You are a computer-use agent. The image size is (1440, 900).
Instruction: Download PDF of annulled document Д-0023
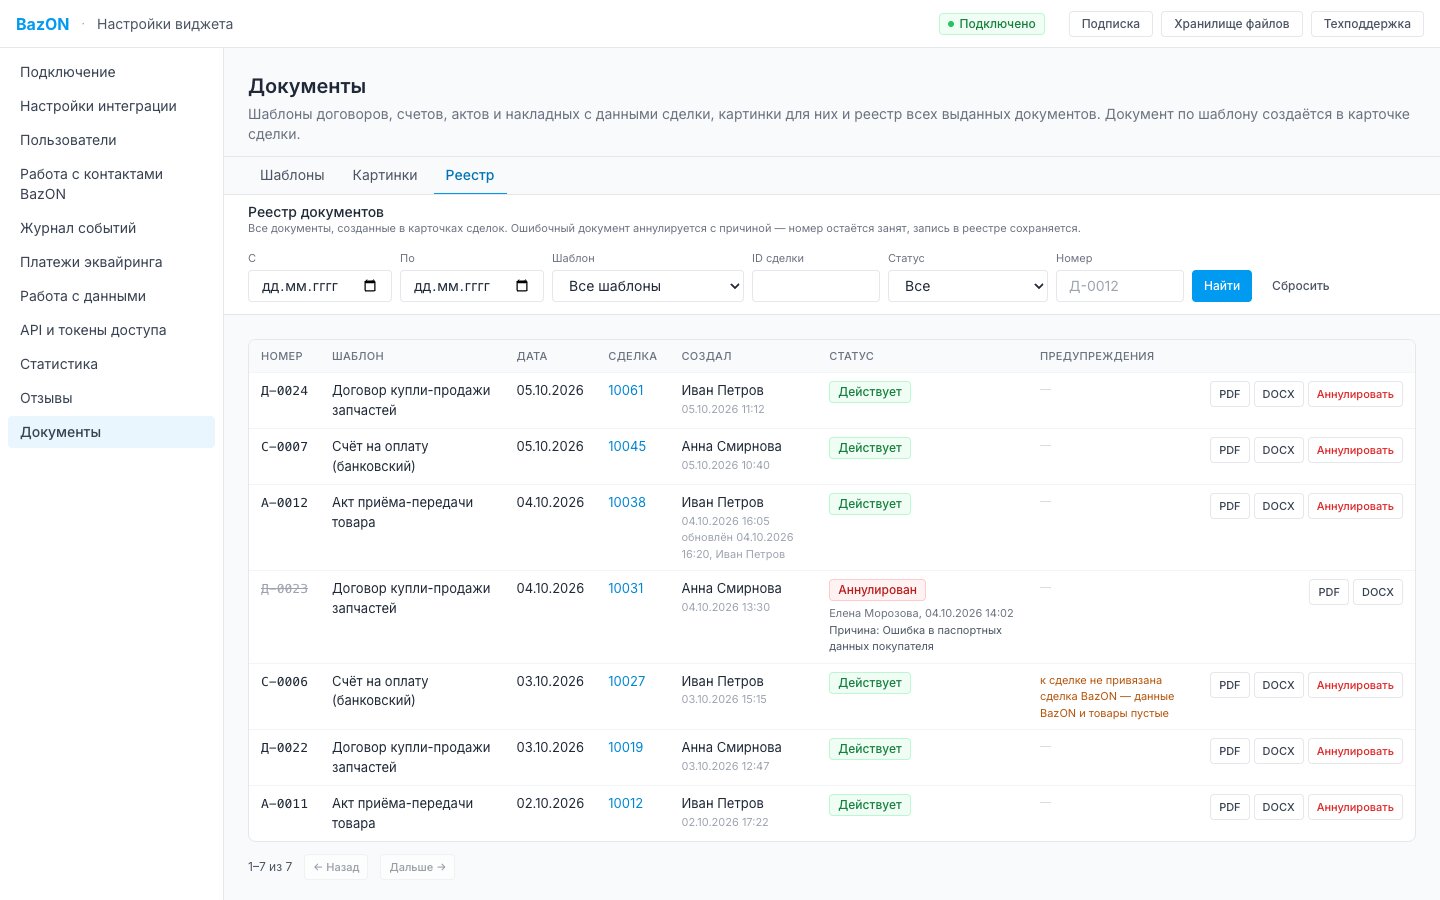click(x=1329, y=592)
